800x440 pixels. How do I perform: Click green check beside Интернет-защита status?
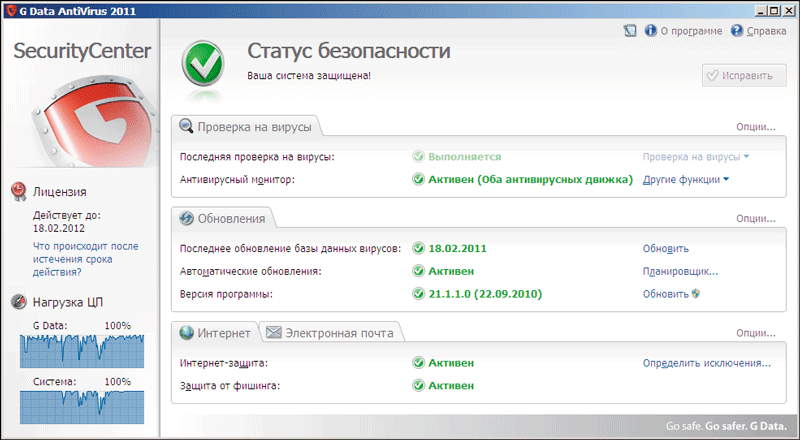click(418, 362)
